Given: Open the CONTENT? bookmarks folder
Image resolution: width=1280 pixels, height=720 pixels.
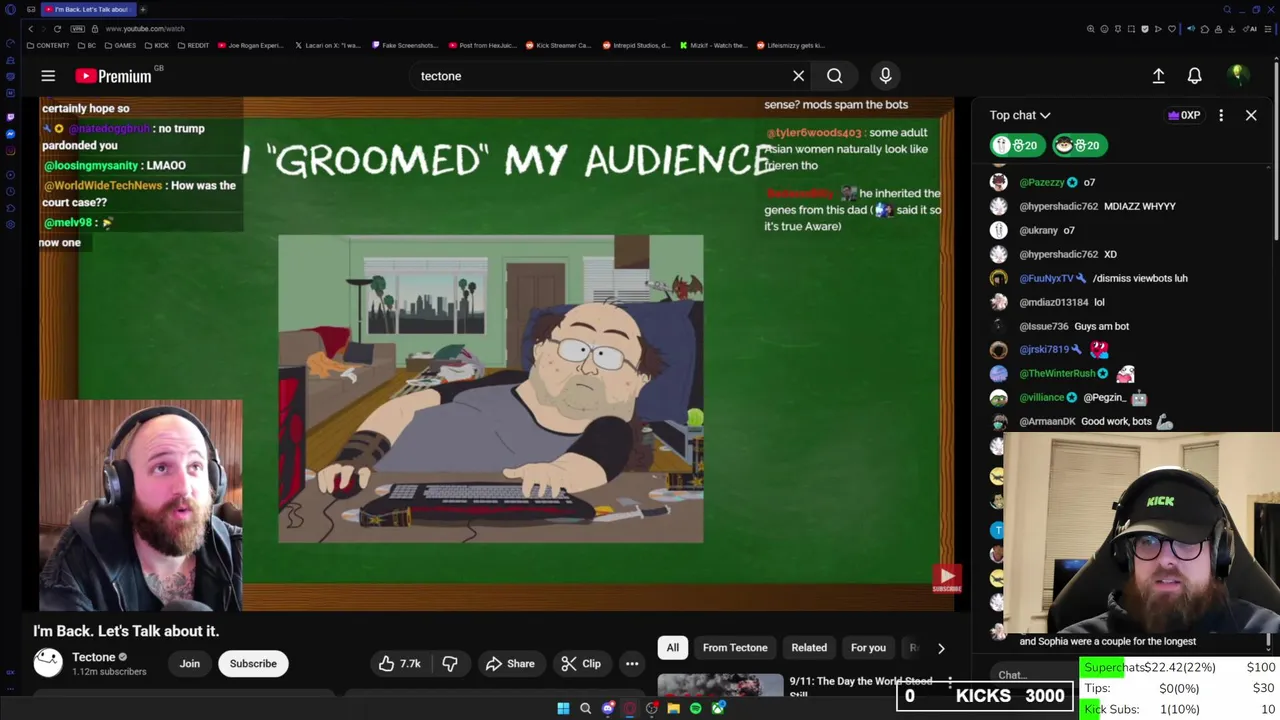Looking at the screenshot, I should [49, 45].
